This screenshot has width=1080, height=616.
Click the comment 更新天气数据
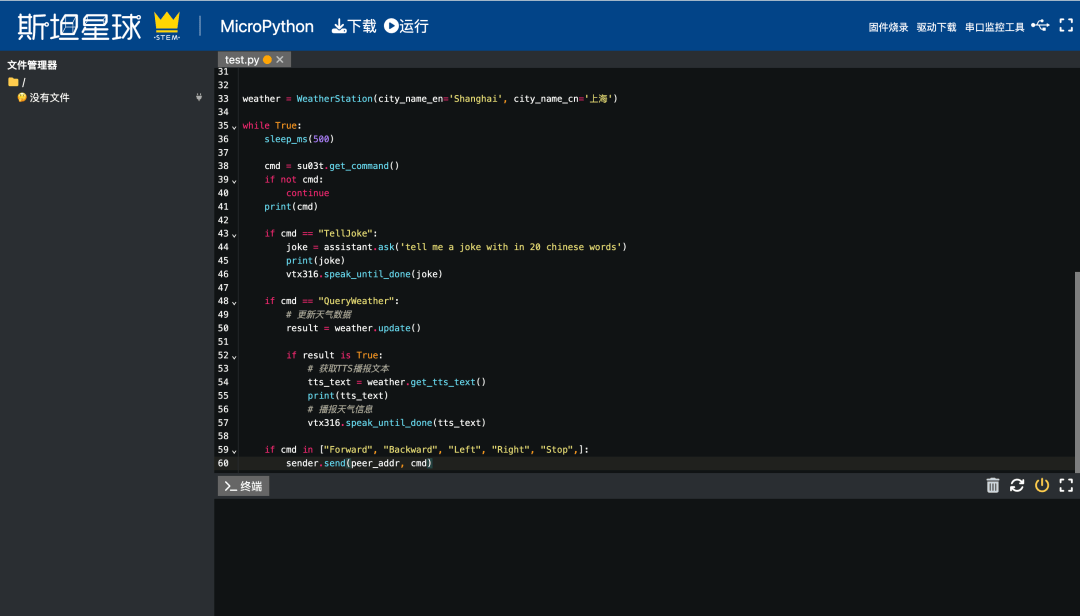click(x=318, y=315)
